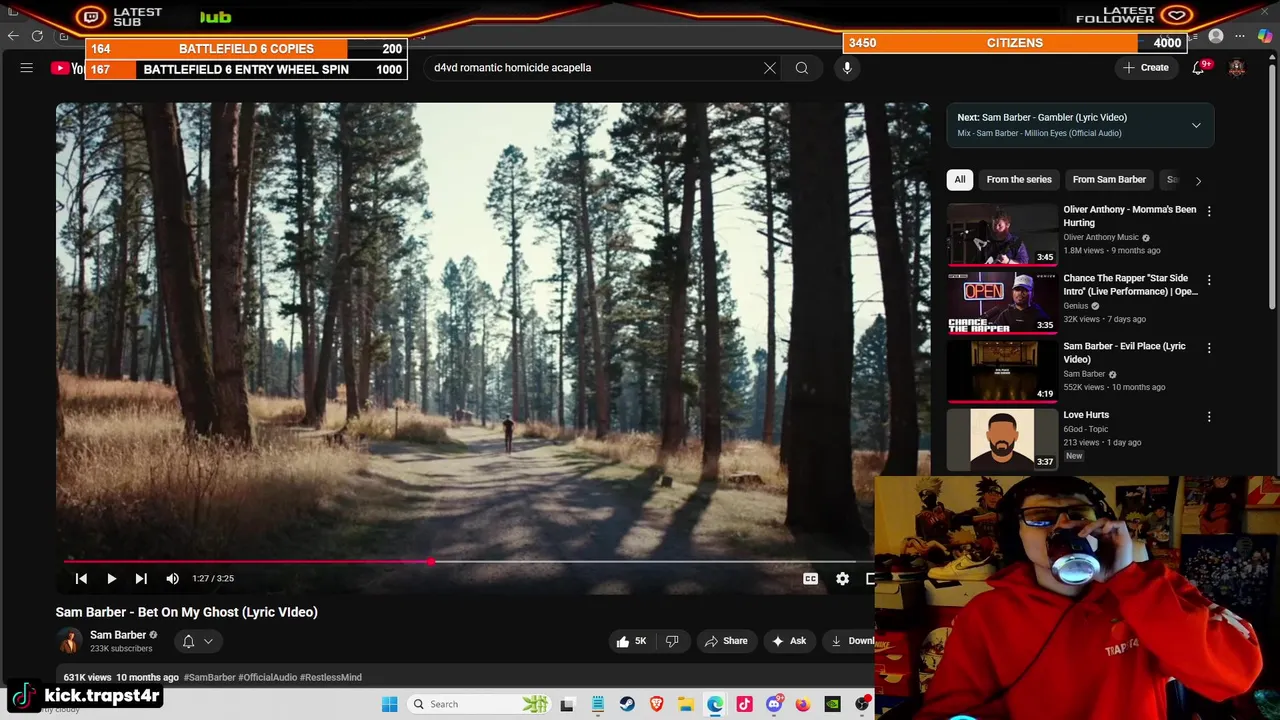Open Sam Barber's channel avatar

point(69,641)
